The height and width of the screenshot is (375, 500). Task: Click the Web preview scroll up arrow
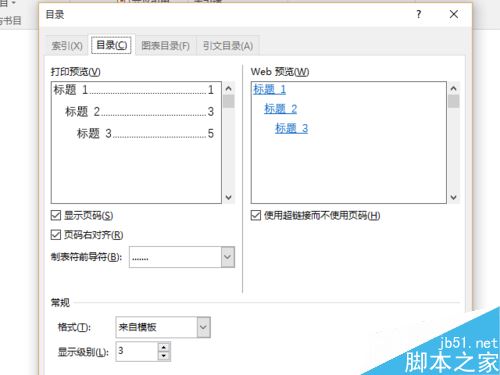(453, 89)
